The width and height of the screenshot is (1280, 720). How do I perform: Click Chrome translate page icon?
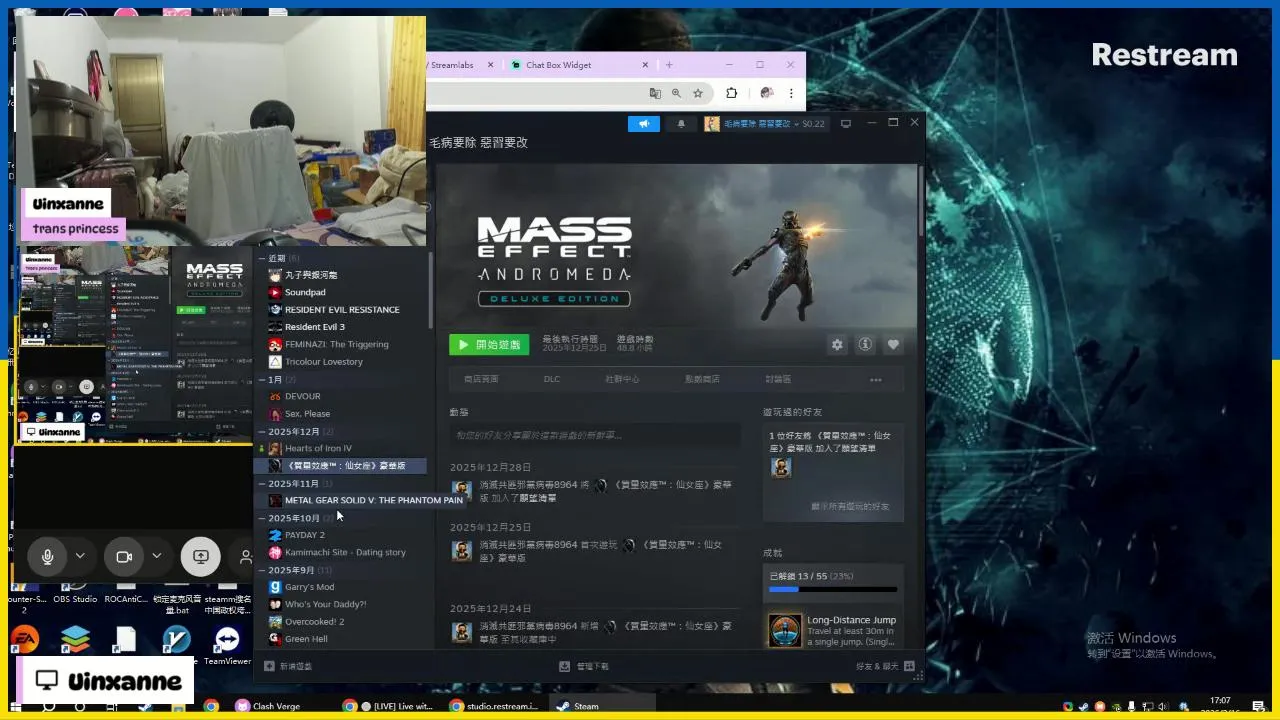655,93
